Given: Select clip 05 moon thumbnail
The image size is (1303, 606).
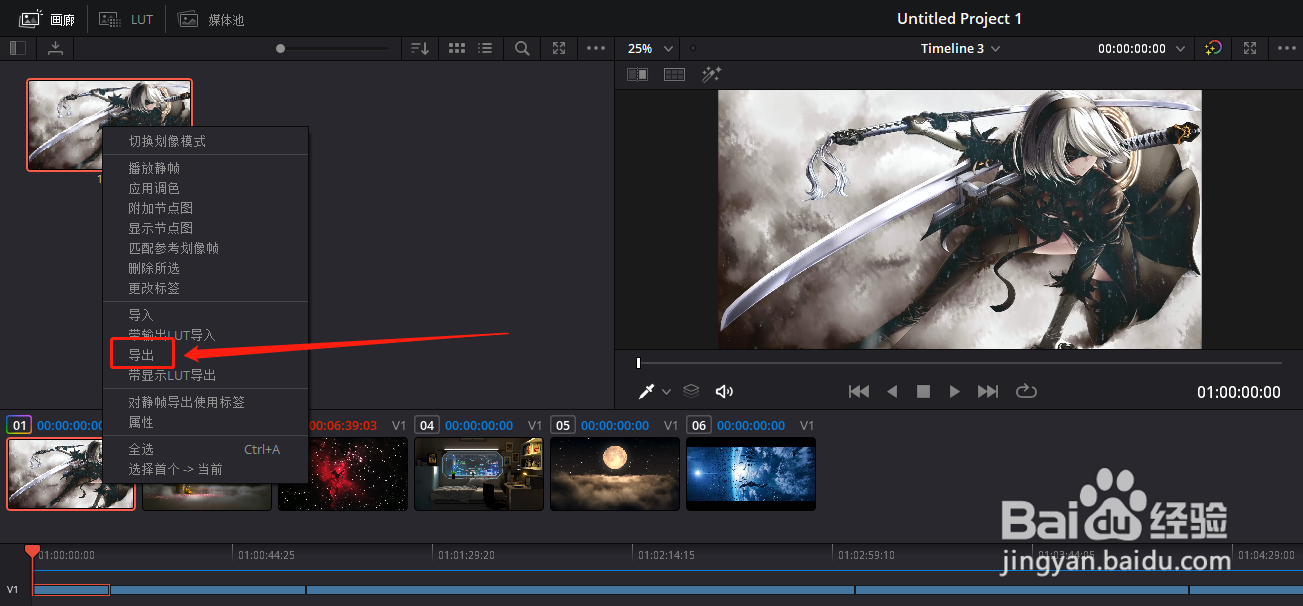Looking at the screenshot, I should pos(615,474).
